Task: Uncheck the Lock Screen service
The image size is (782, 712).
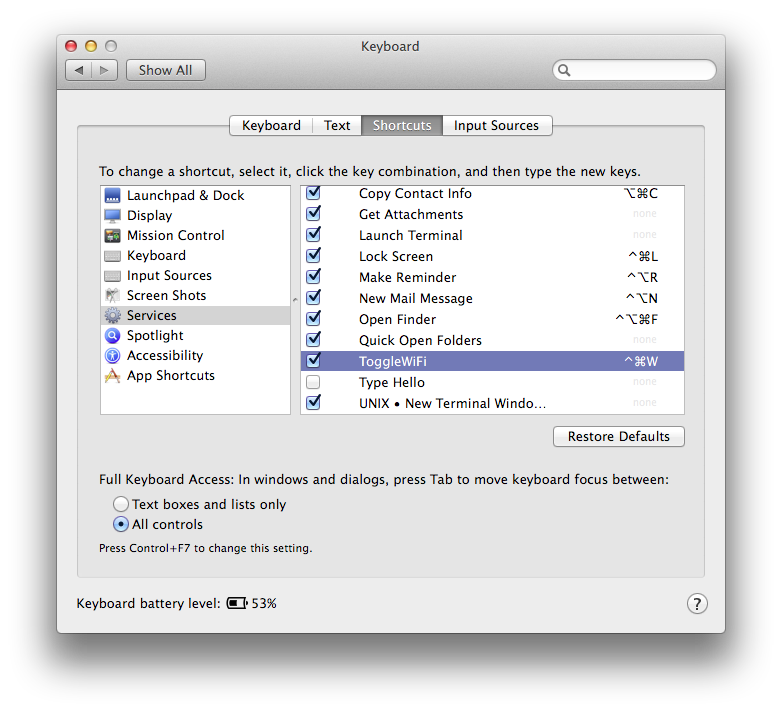Action: pos(314,255)
